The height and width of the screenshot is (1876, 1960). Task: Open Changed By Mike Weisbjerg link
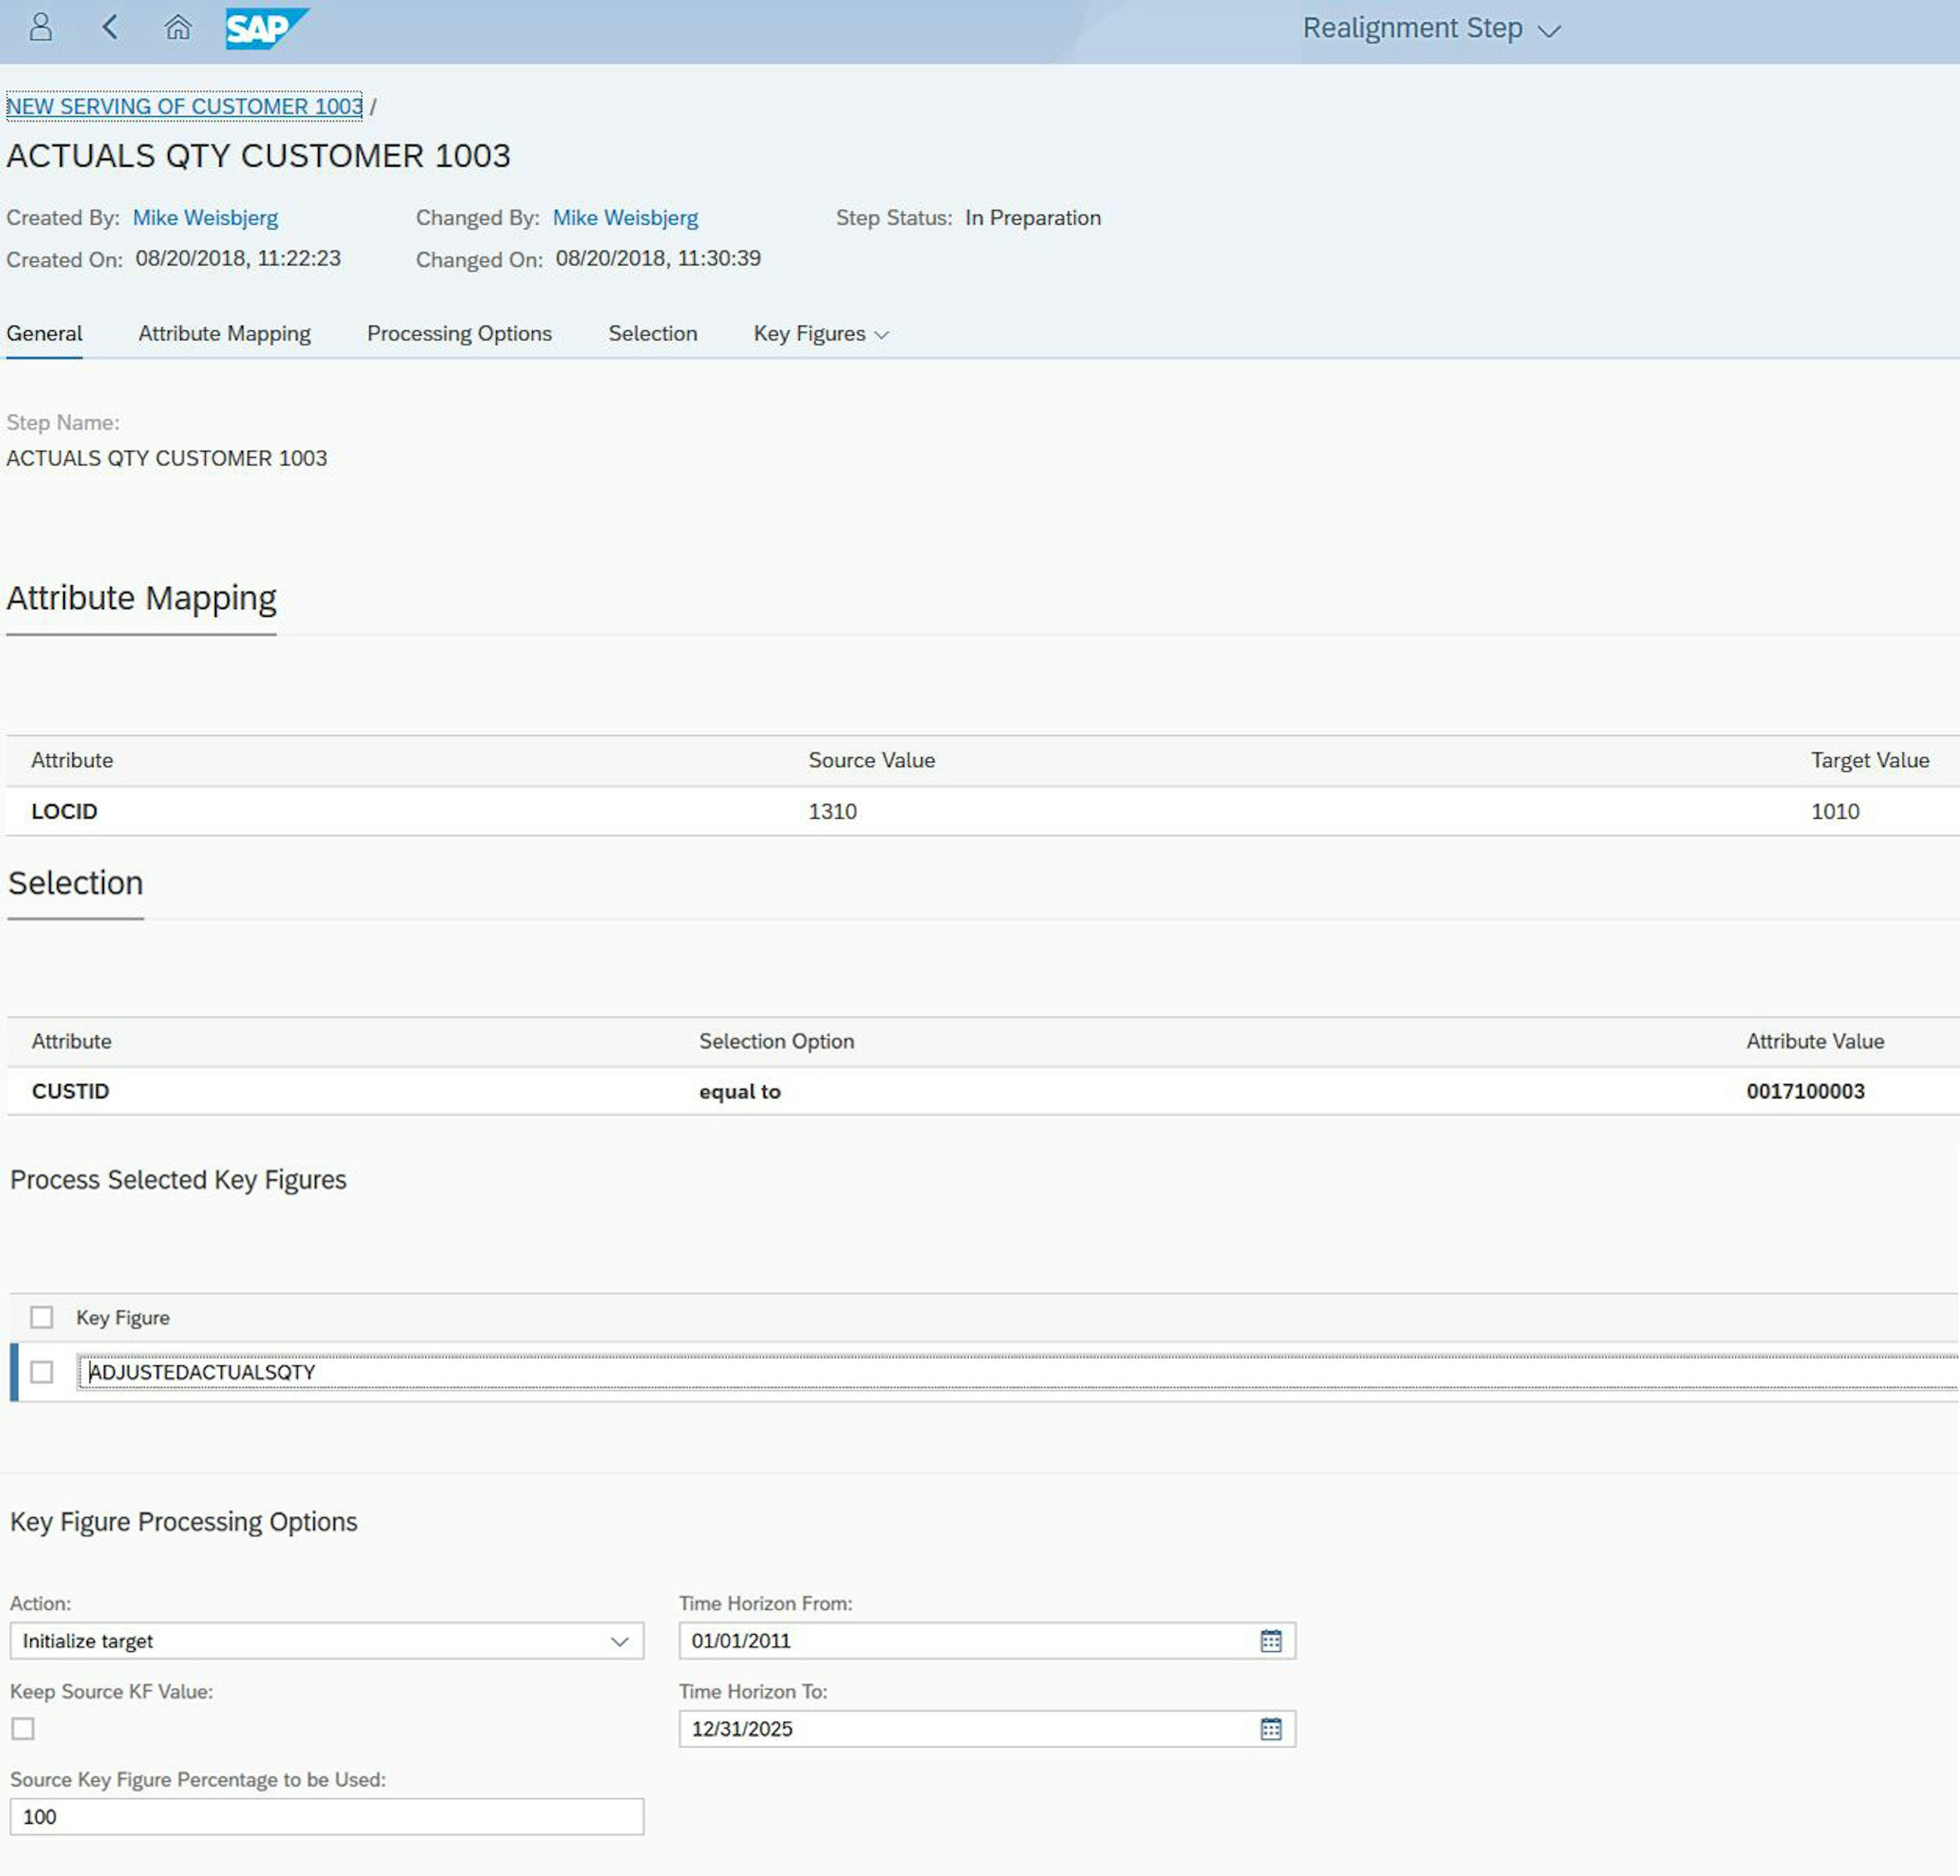pos(625,218)
